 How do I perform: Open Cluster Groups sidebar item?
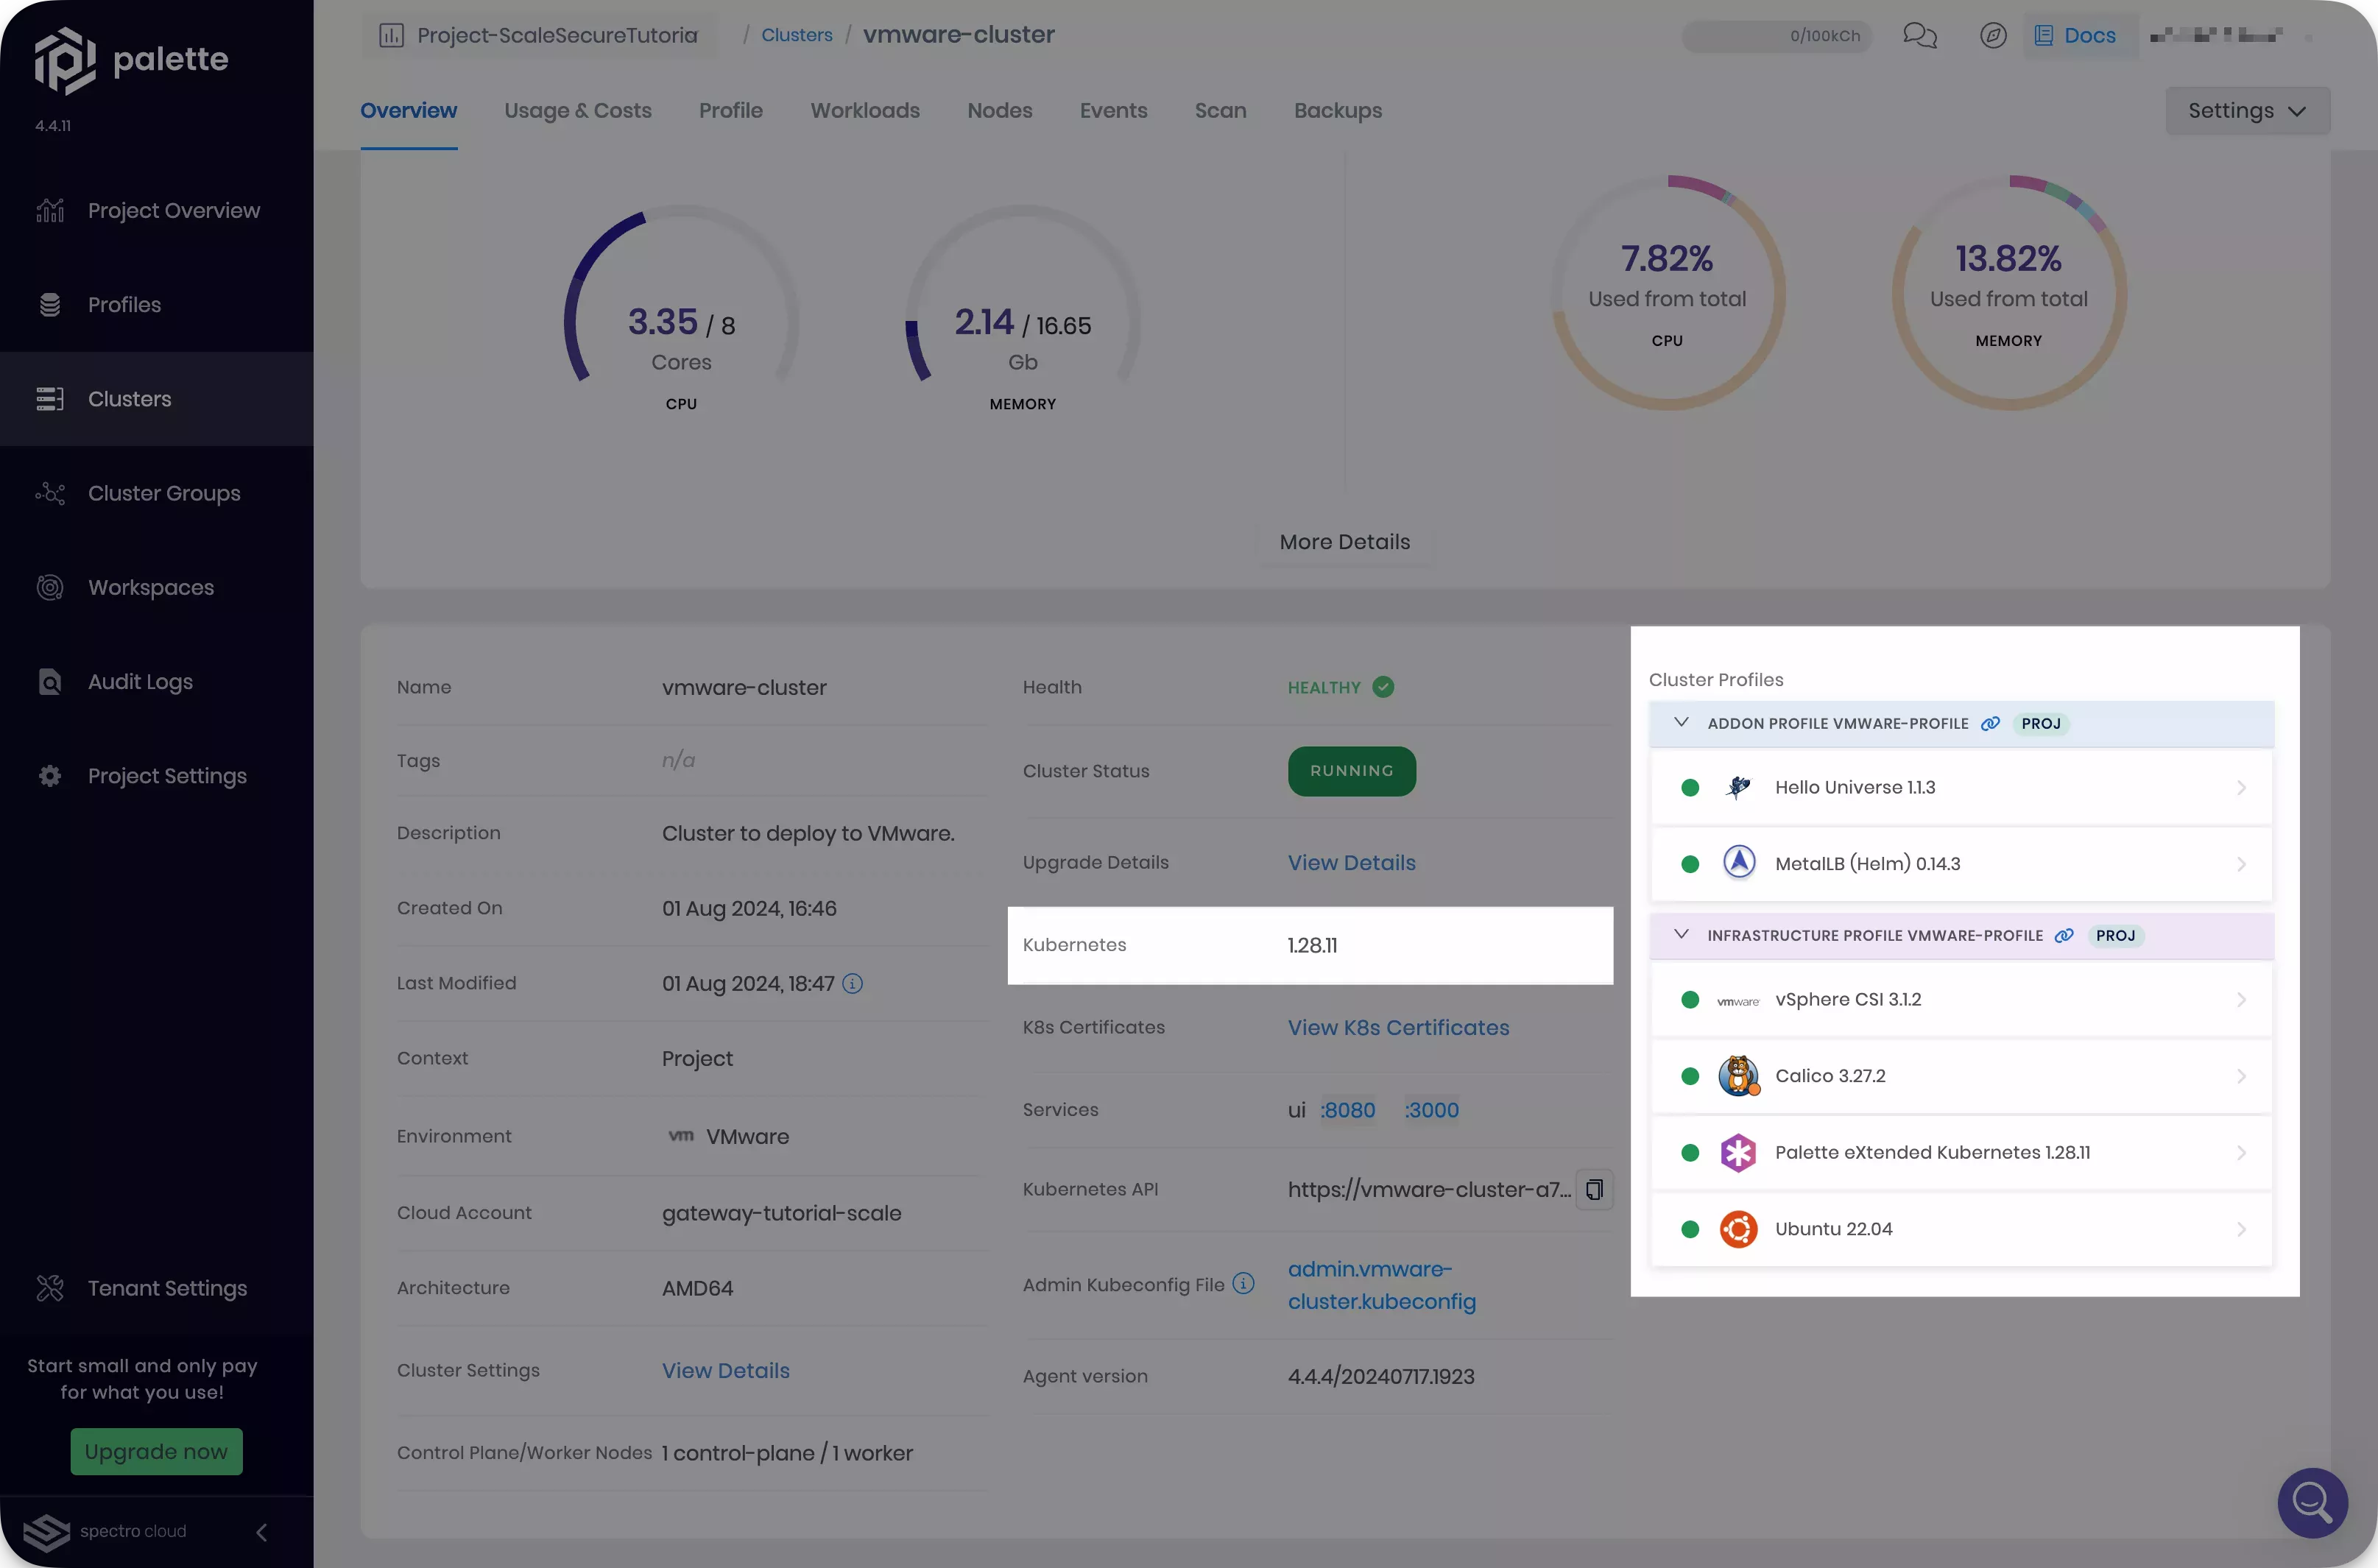[x=156, y=493]
